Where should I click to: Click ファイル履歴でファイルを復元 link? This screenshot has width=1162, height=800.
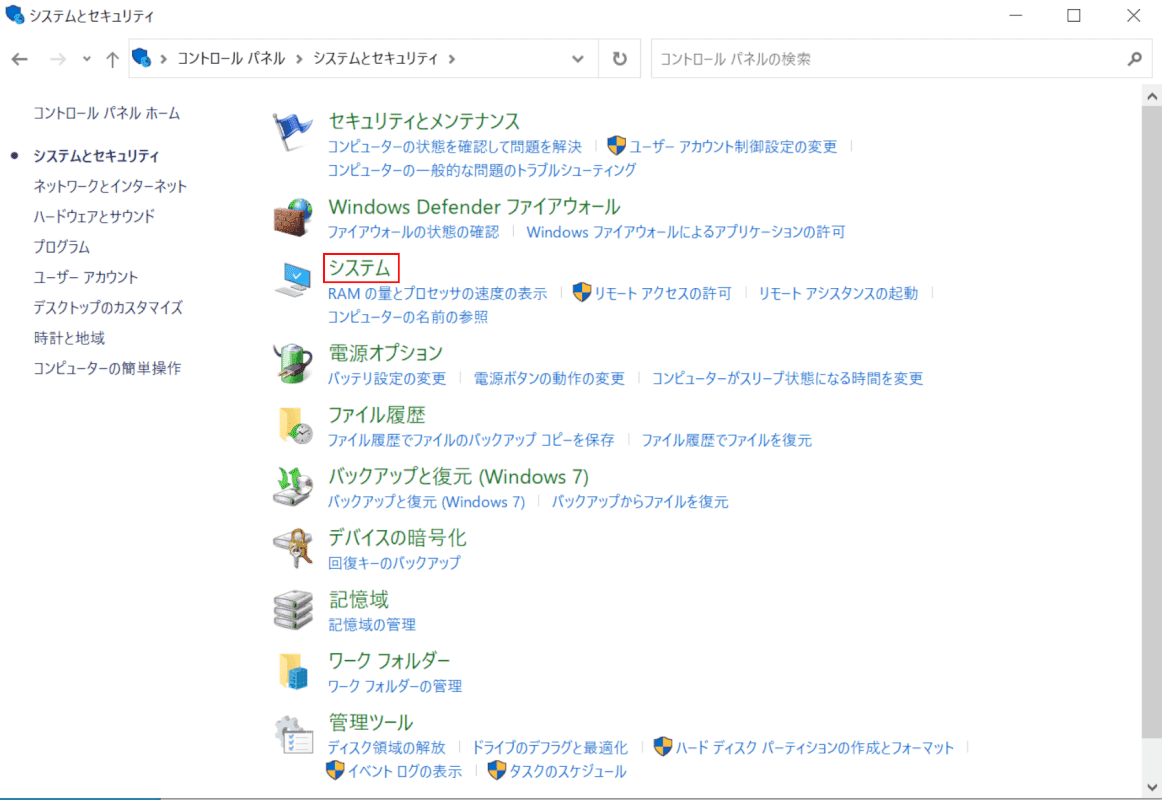pyautogui.click(x=727, y=440)
